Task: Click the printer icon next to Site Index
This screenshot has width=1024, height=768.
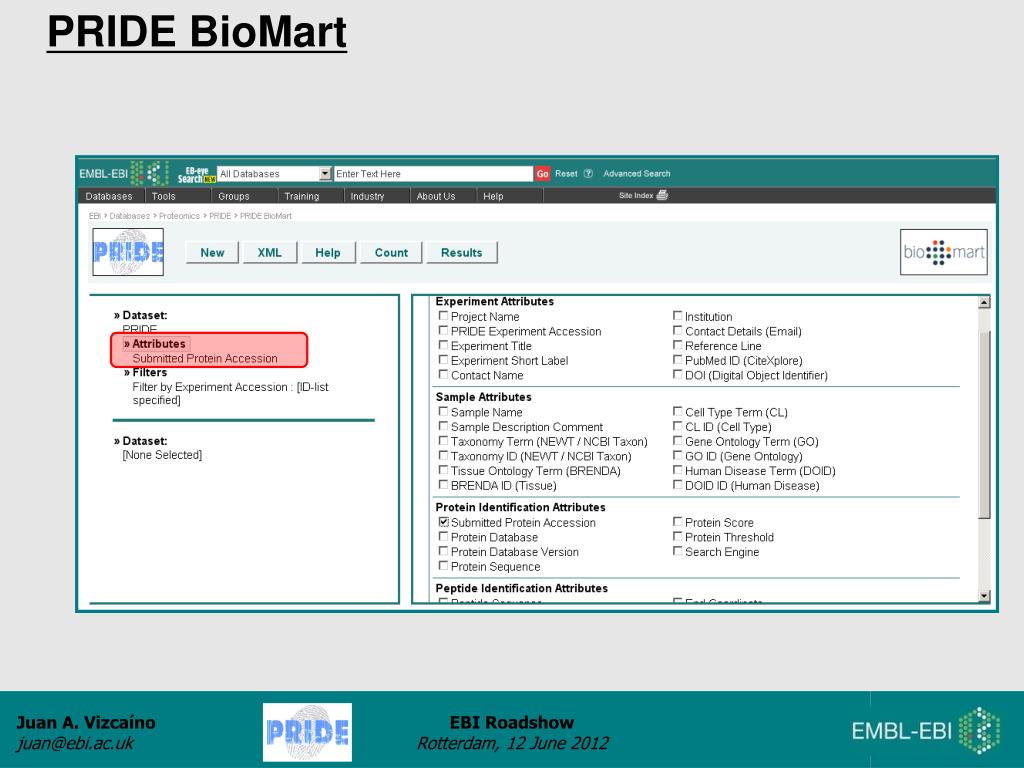Action: pos(662,195)
